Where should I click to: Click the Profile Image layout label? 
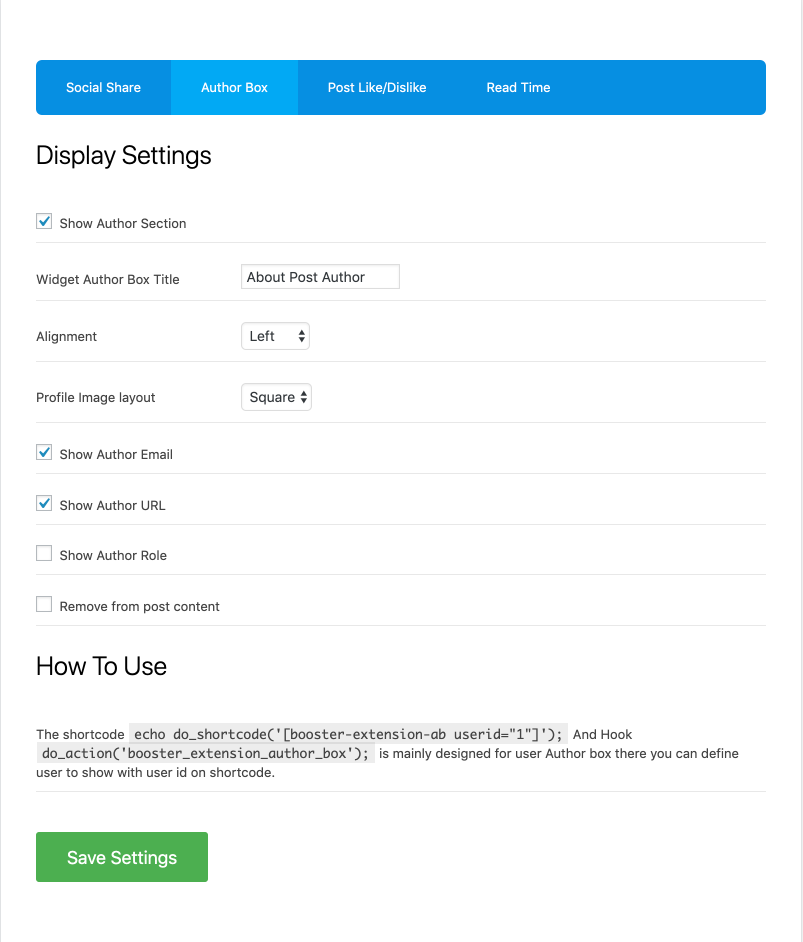coord(96,397)
